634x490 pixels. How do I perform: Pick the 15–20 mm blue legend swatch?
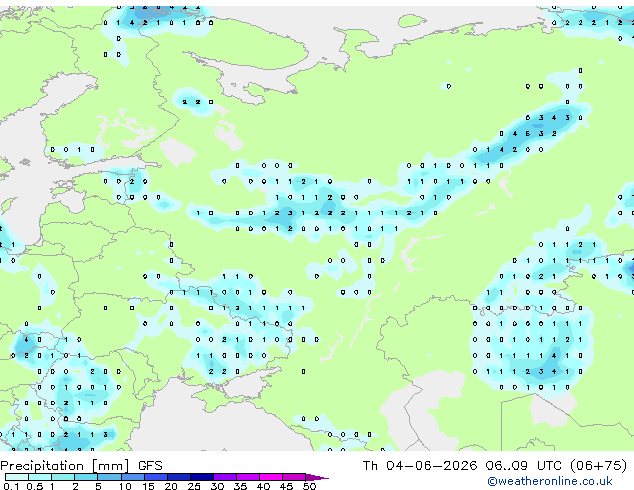[x=155, y=477]
